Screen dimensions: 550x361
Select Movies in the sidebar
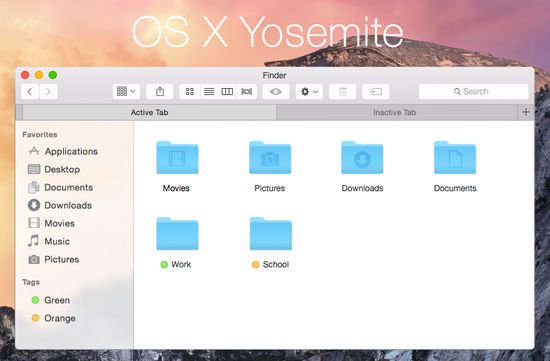pyautogui.click(x=51, y=223)
